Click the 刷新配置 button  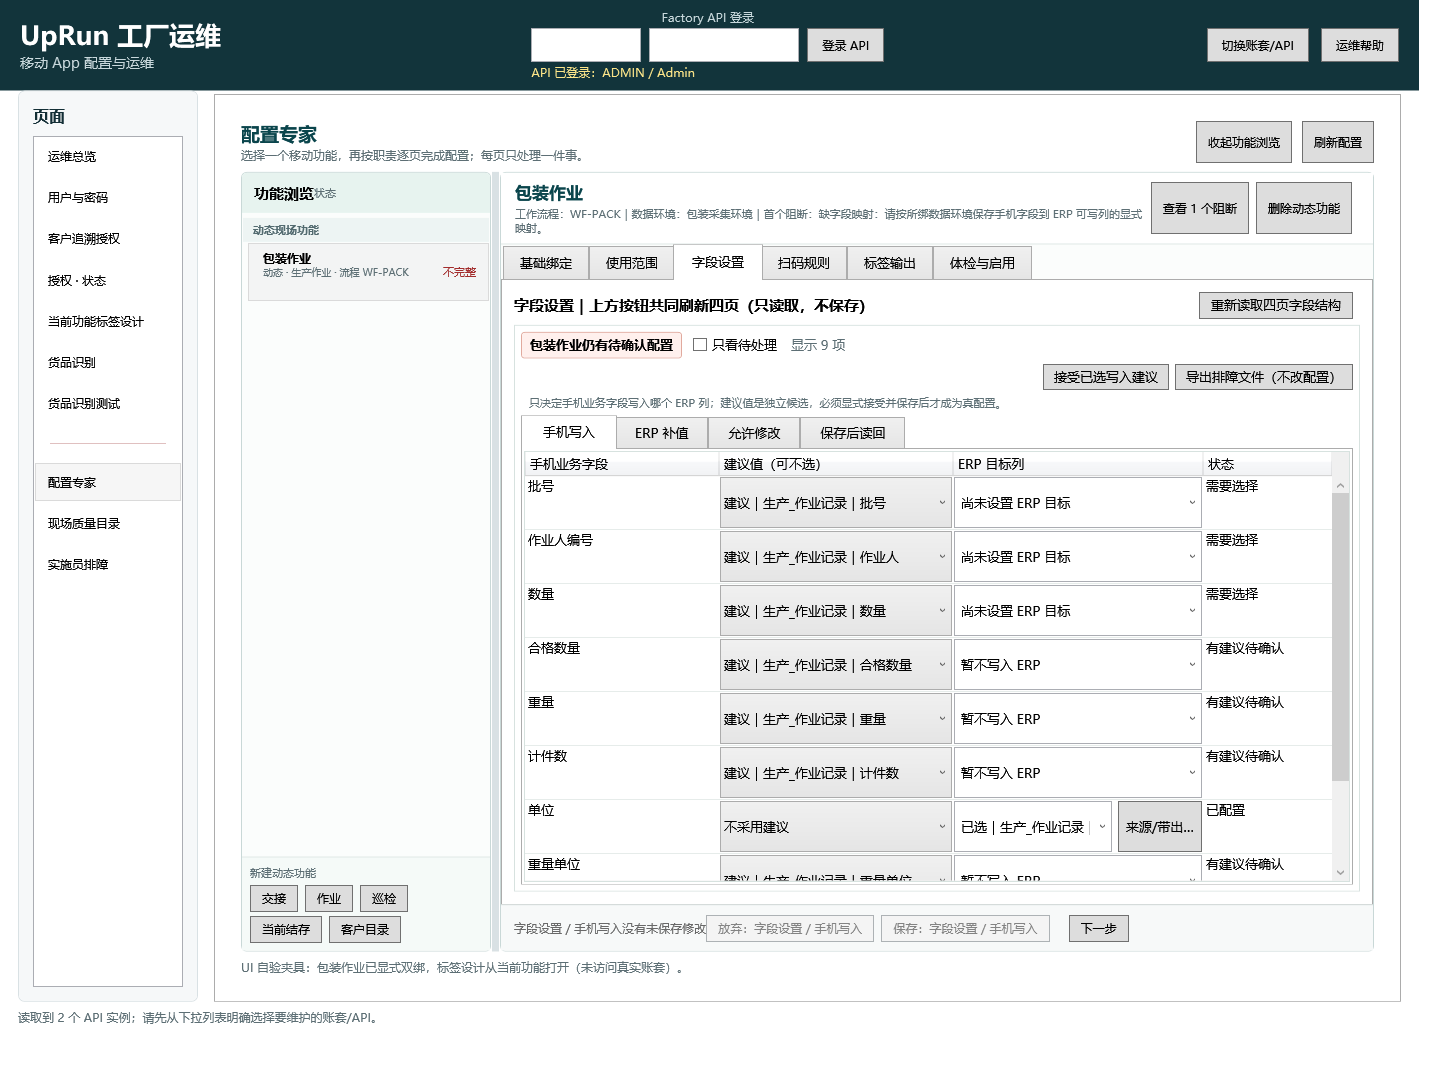click(1338, 142)
